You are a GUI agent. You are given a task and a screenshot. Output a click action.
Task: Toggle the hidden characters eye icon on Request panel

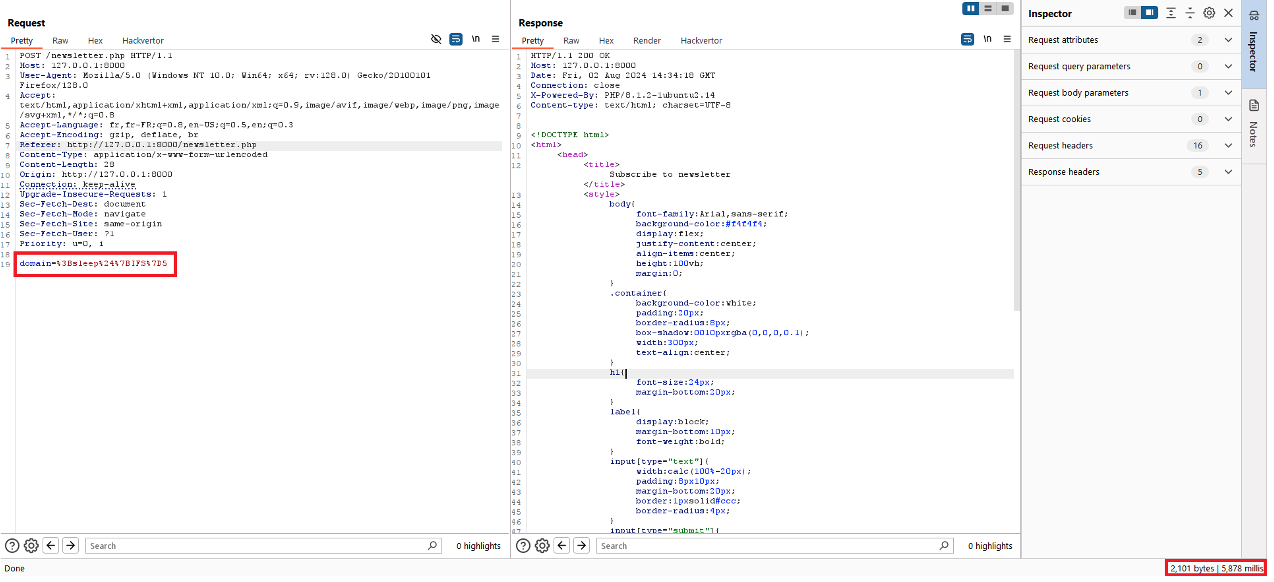click(x=435, y=39)
